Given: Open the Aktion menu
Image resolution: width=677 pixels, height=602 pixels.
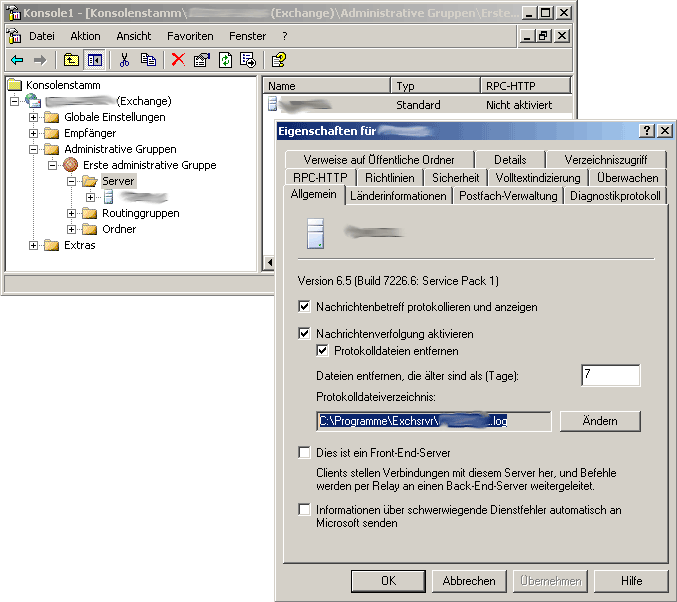Looking at the screenshot, I should click(85, 35).
